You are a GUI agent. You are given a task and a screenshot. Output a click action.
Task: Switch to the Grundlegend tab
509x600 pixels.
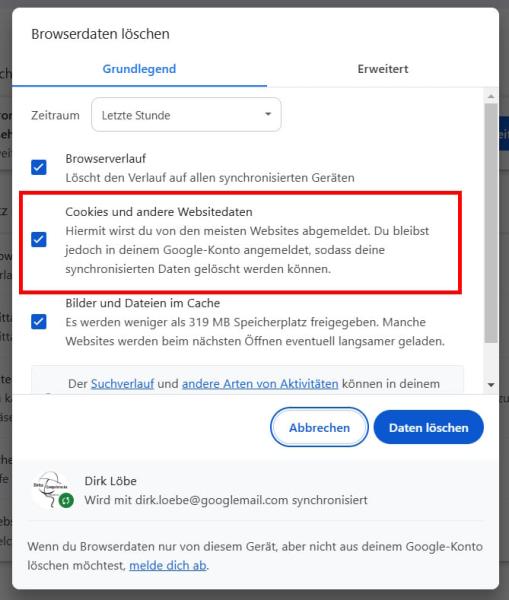tap(139, 69)
